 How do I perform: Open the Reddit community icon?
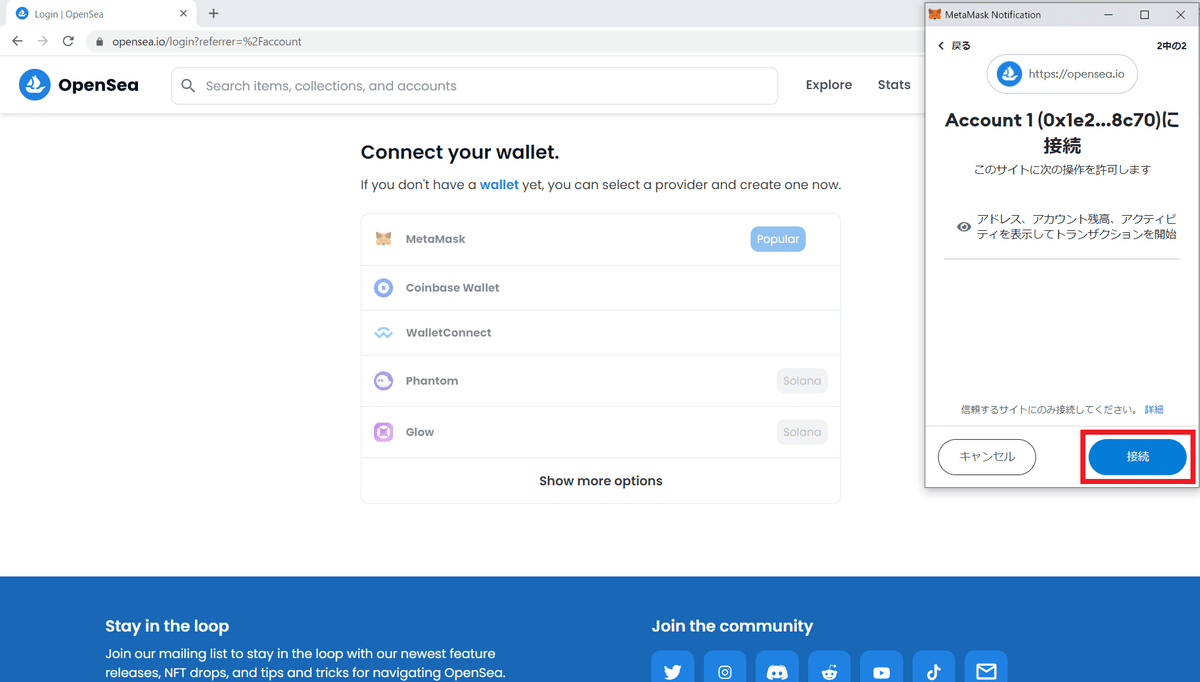pyautogui.click(x=829, y=671)
